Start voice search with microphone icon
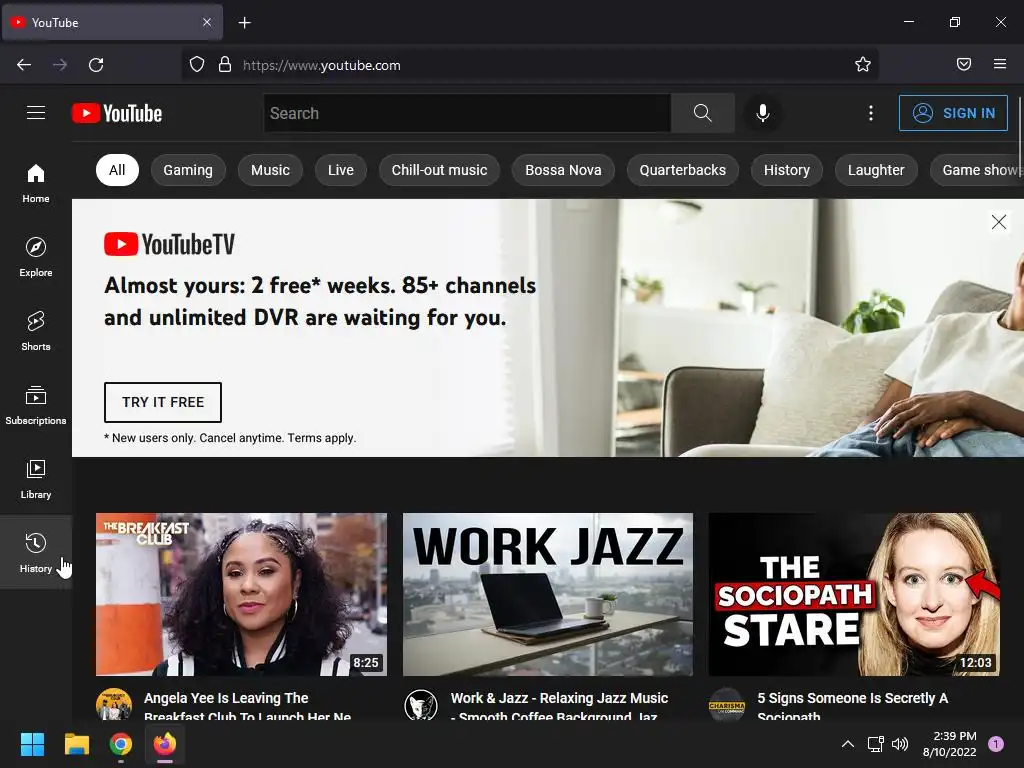Viewport: 1024px width, 768px height. (762, 113)
